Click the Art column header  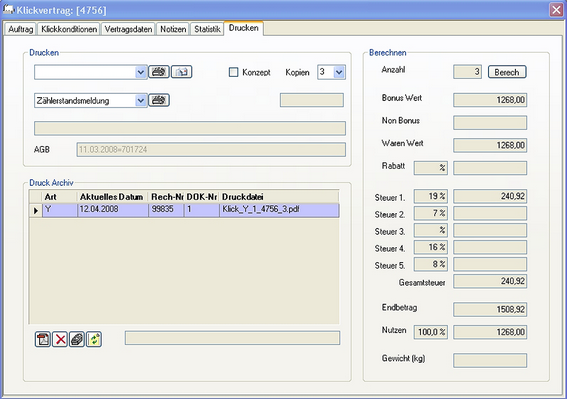(60, 197)
